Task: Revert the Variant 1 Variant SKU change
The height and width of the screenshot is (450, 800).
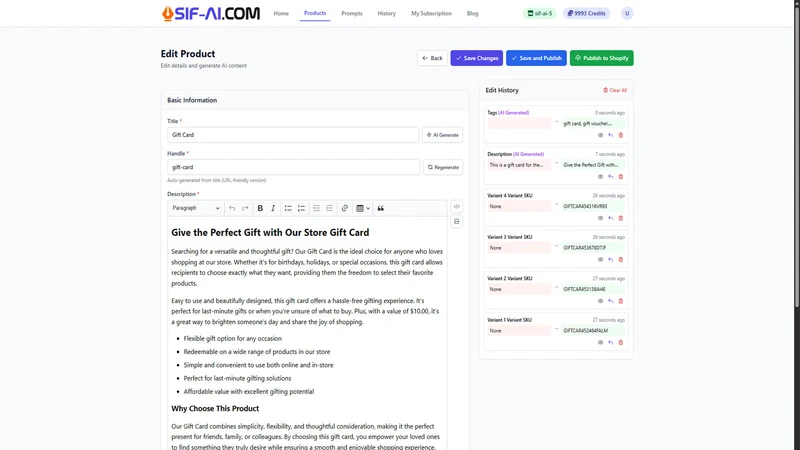Action: (610, 342)
